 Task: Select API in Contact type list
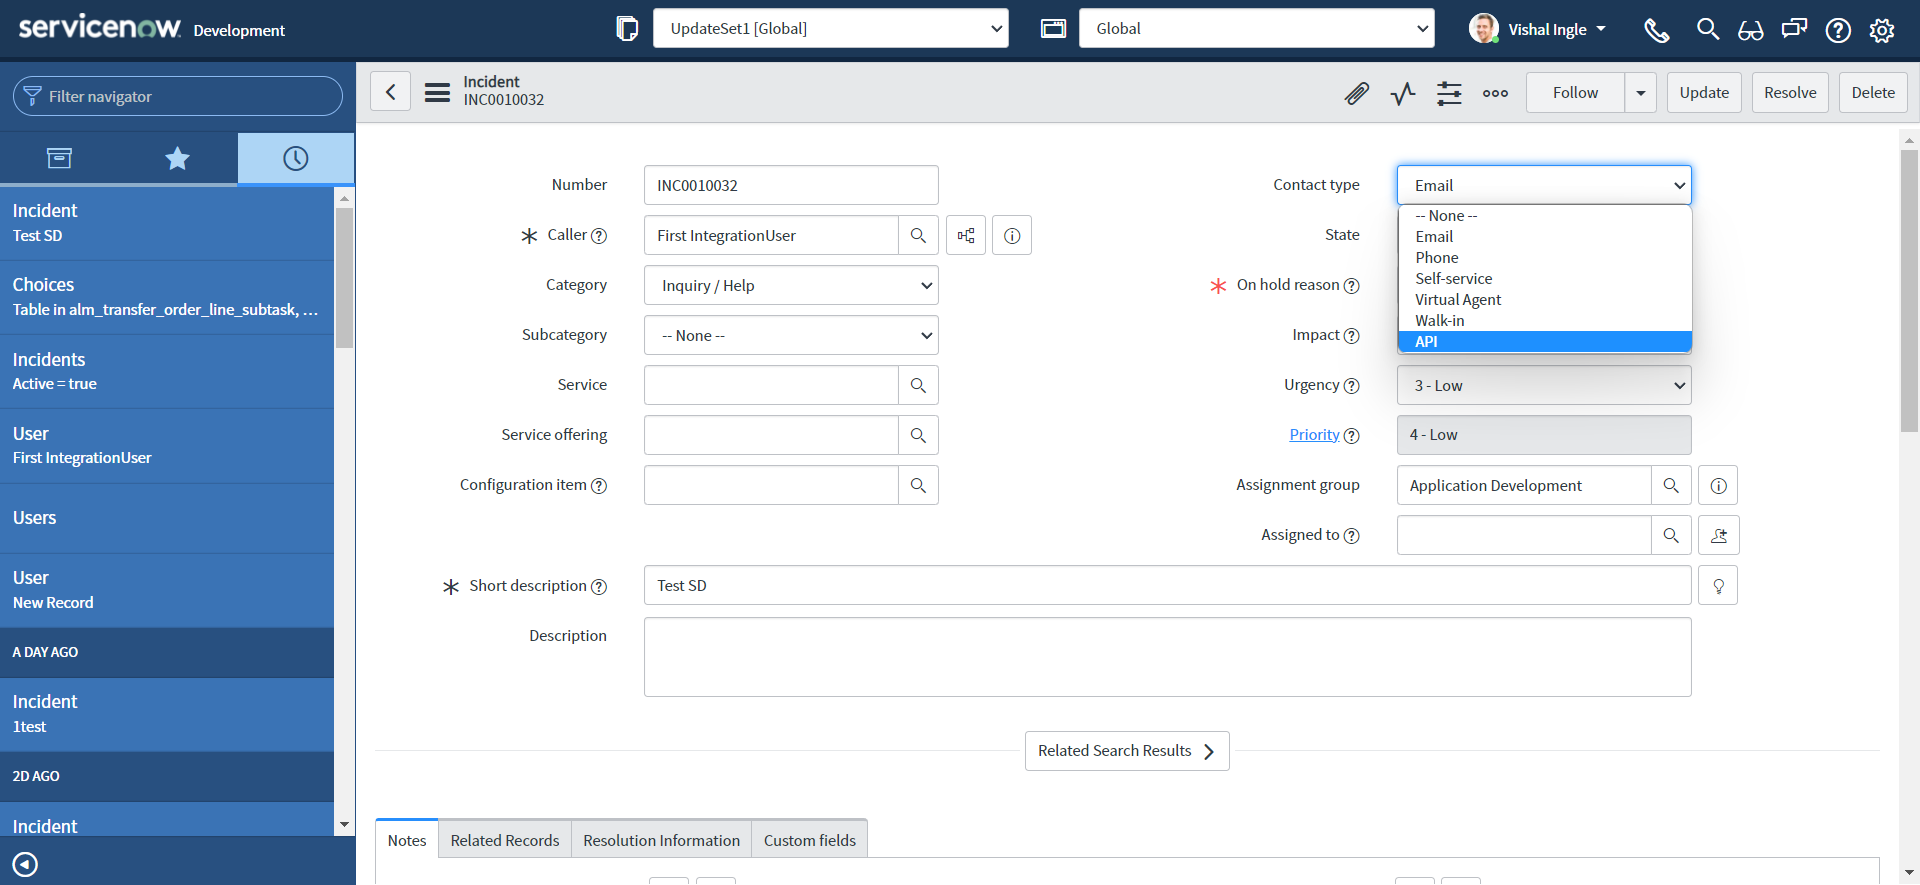pos(1545,342)
